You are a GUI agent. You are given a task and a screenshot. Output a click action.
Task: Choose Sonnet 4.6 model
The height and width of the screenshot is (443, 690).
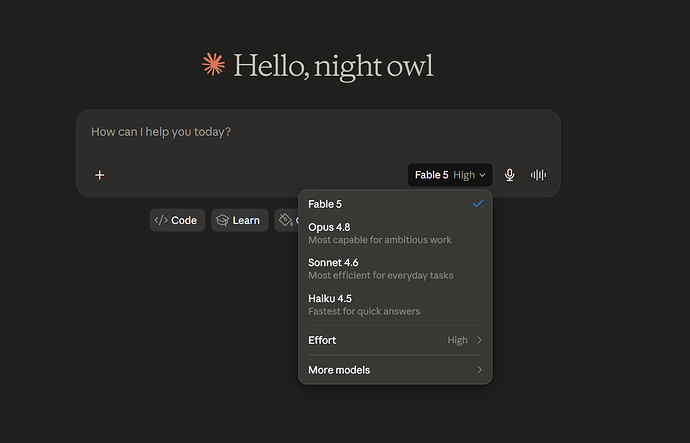[395, 269]
